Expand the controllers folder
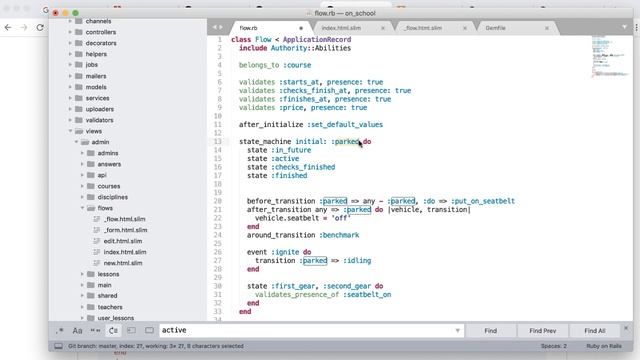 pyautogui.click(x=70, y=32)
